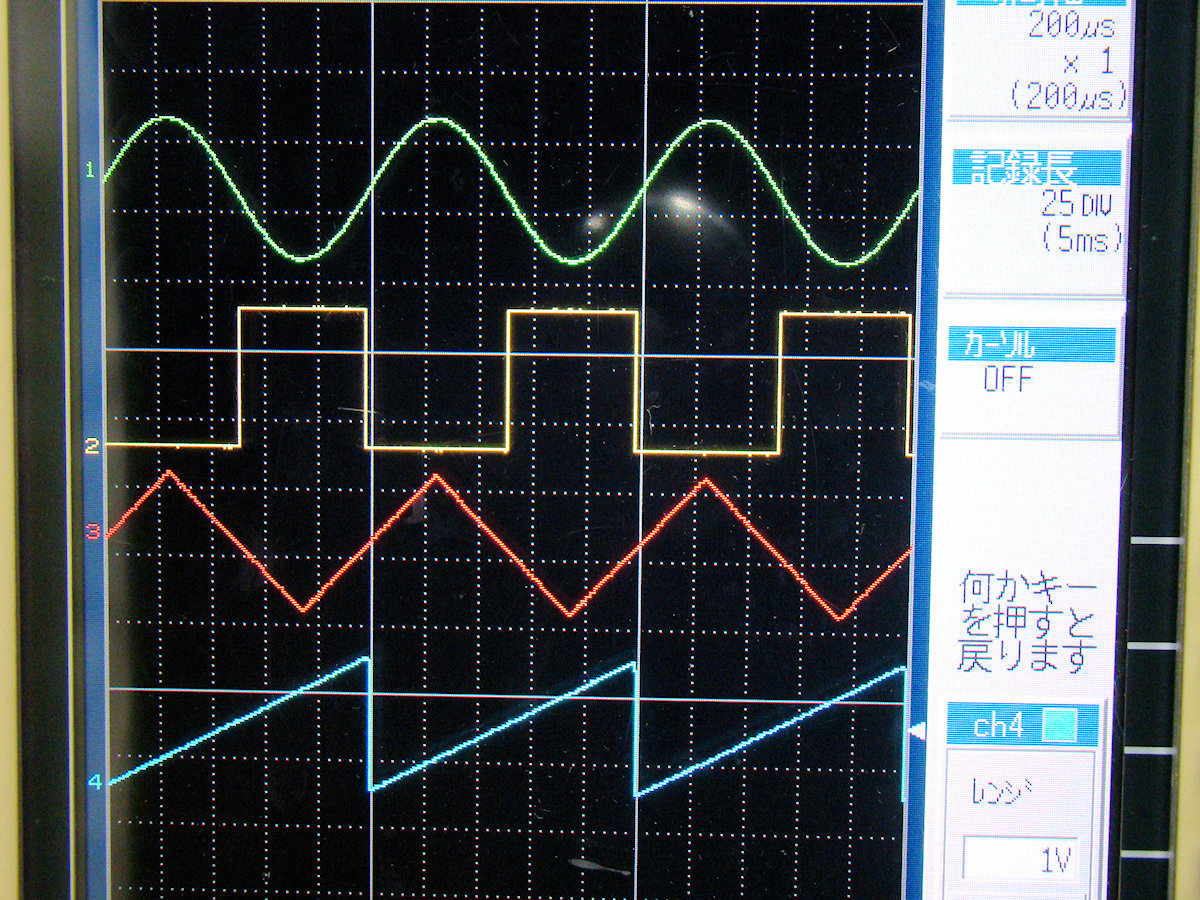Open the 記録長 record length setting
The width and height of the screenshot is (1200, 900).
(x=1035, y=166)
